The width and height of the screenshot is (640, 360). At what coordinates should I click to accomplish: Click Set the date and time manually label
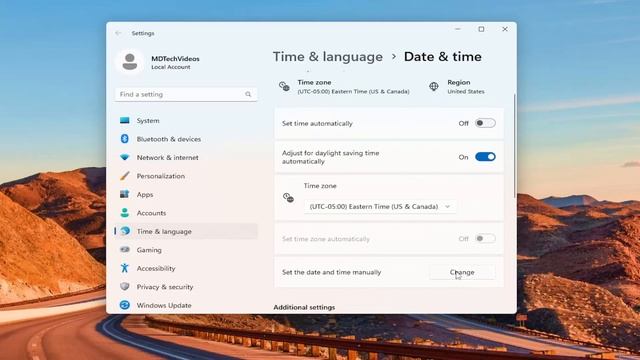pyautogui.click(x=331, y=272)
